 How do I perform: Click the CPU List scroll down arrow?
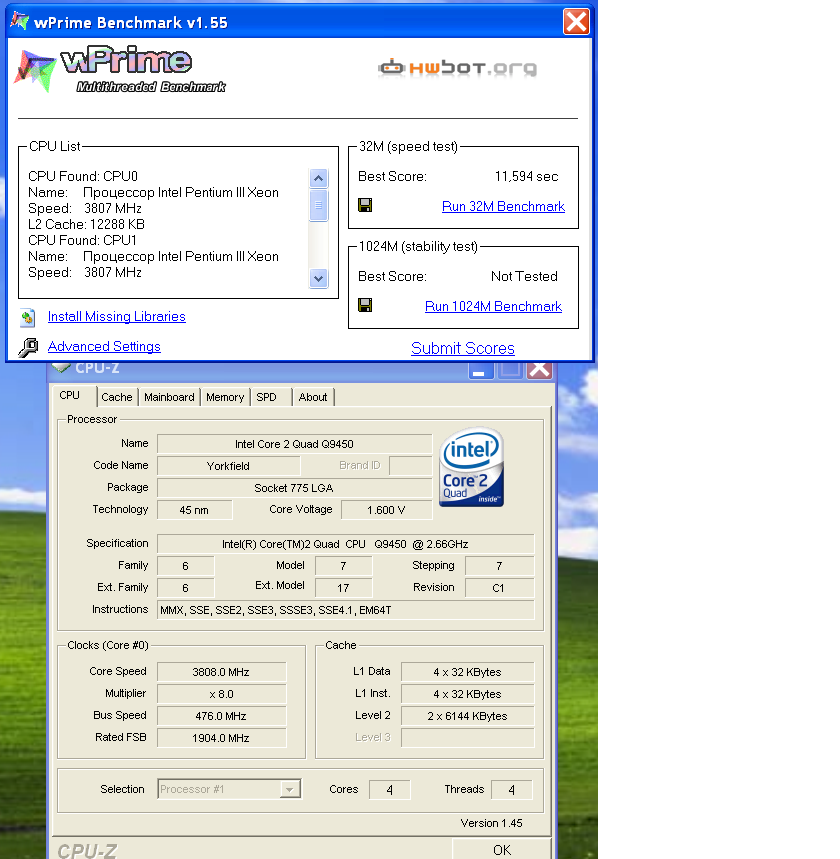(x=318, y=278)
